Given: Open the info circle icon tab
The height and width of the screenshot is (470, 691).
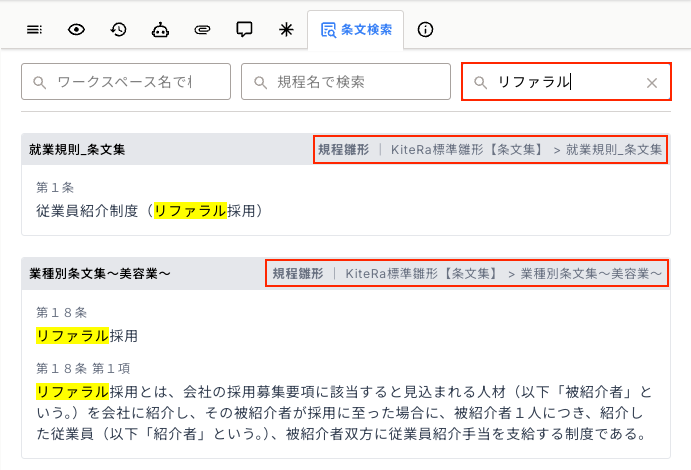Looking at the screenshot, I should 425,30.
